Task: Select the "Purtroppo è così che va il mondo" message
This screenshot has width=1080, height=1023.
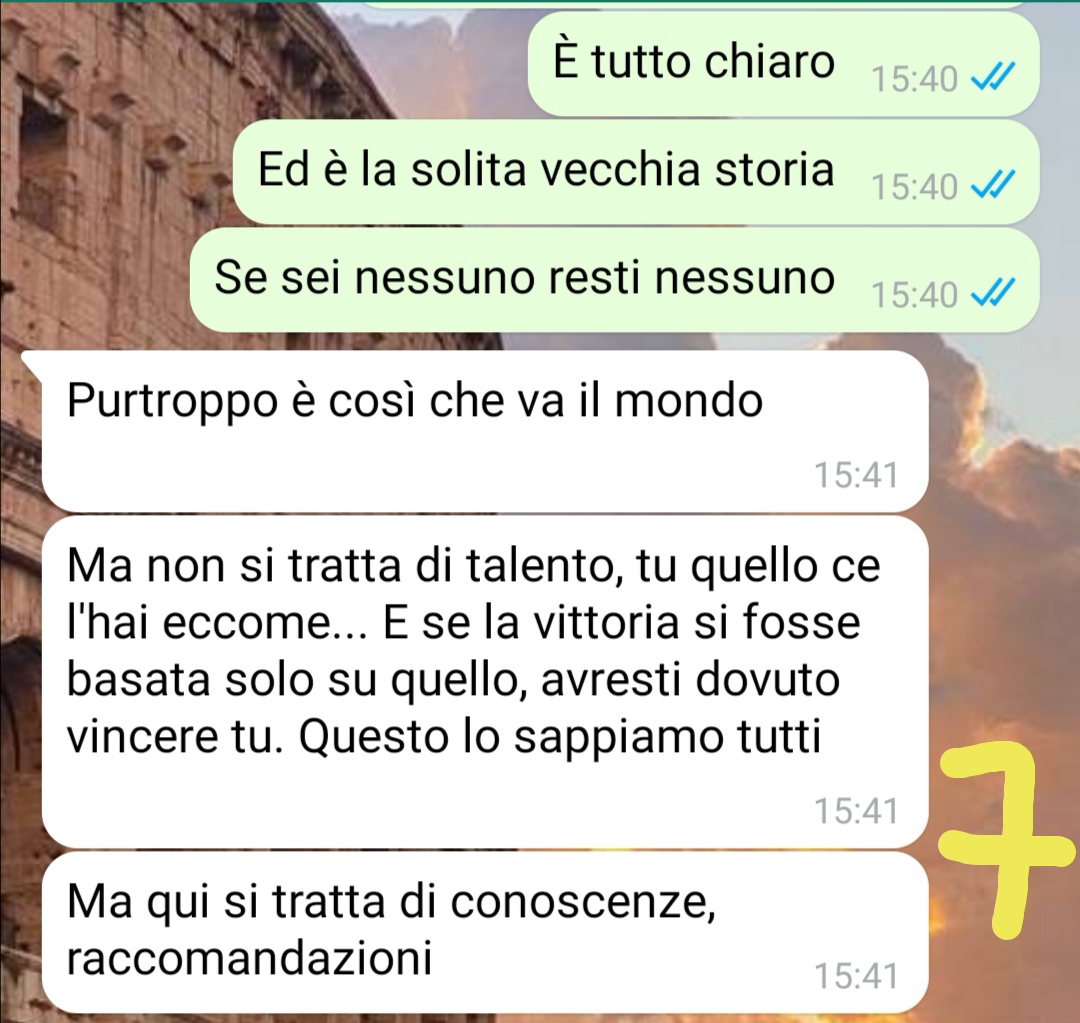Action: (485, 431)
